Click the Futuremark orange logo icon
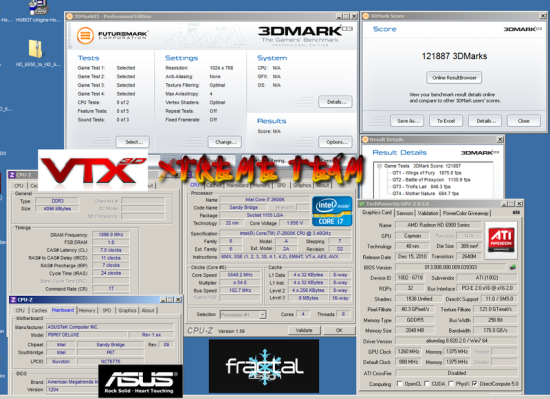The image size is (550, 399). coord(85,35)
